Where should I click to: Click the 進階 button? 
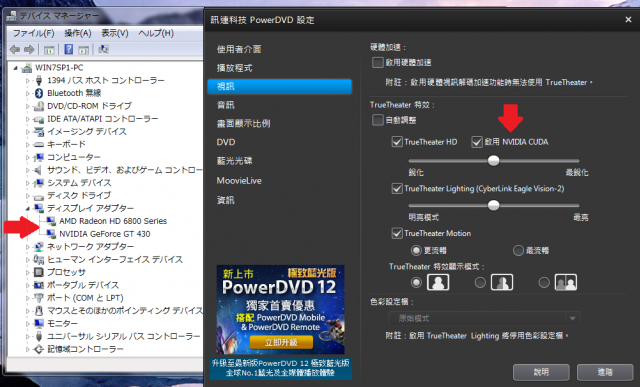point(605,372)
